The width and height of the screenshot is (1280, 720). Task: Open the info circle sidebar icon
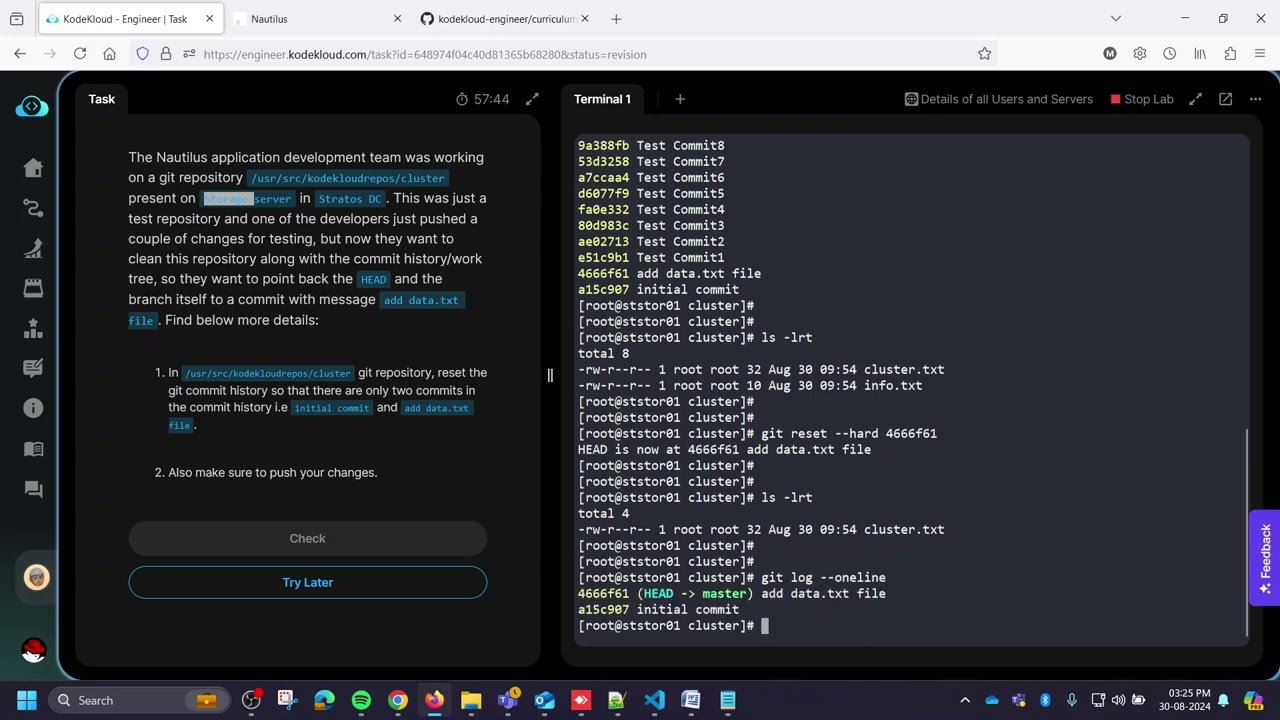(x=33, y=408)
